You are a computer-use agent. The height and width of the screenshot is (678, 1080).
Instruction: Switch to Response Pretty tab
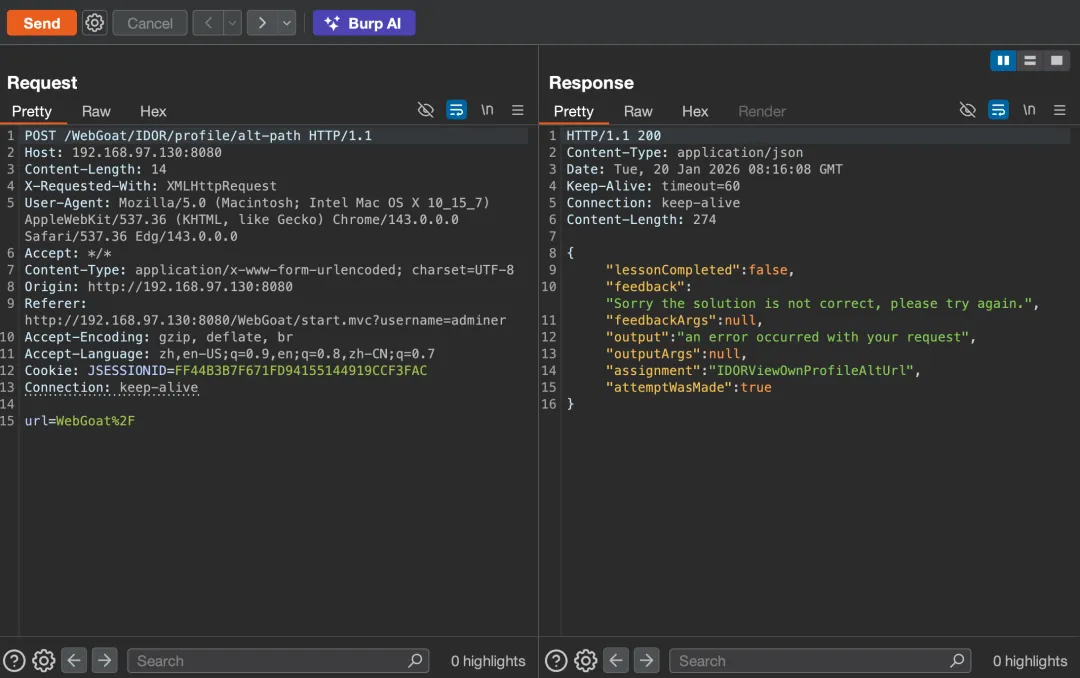[574, 111]
